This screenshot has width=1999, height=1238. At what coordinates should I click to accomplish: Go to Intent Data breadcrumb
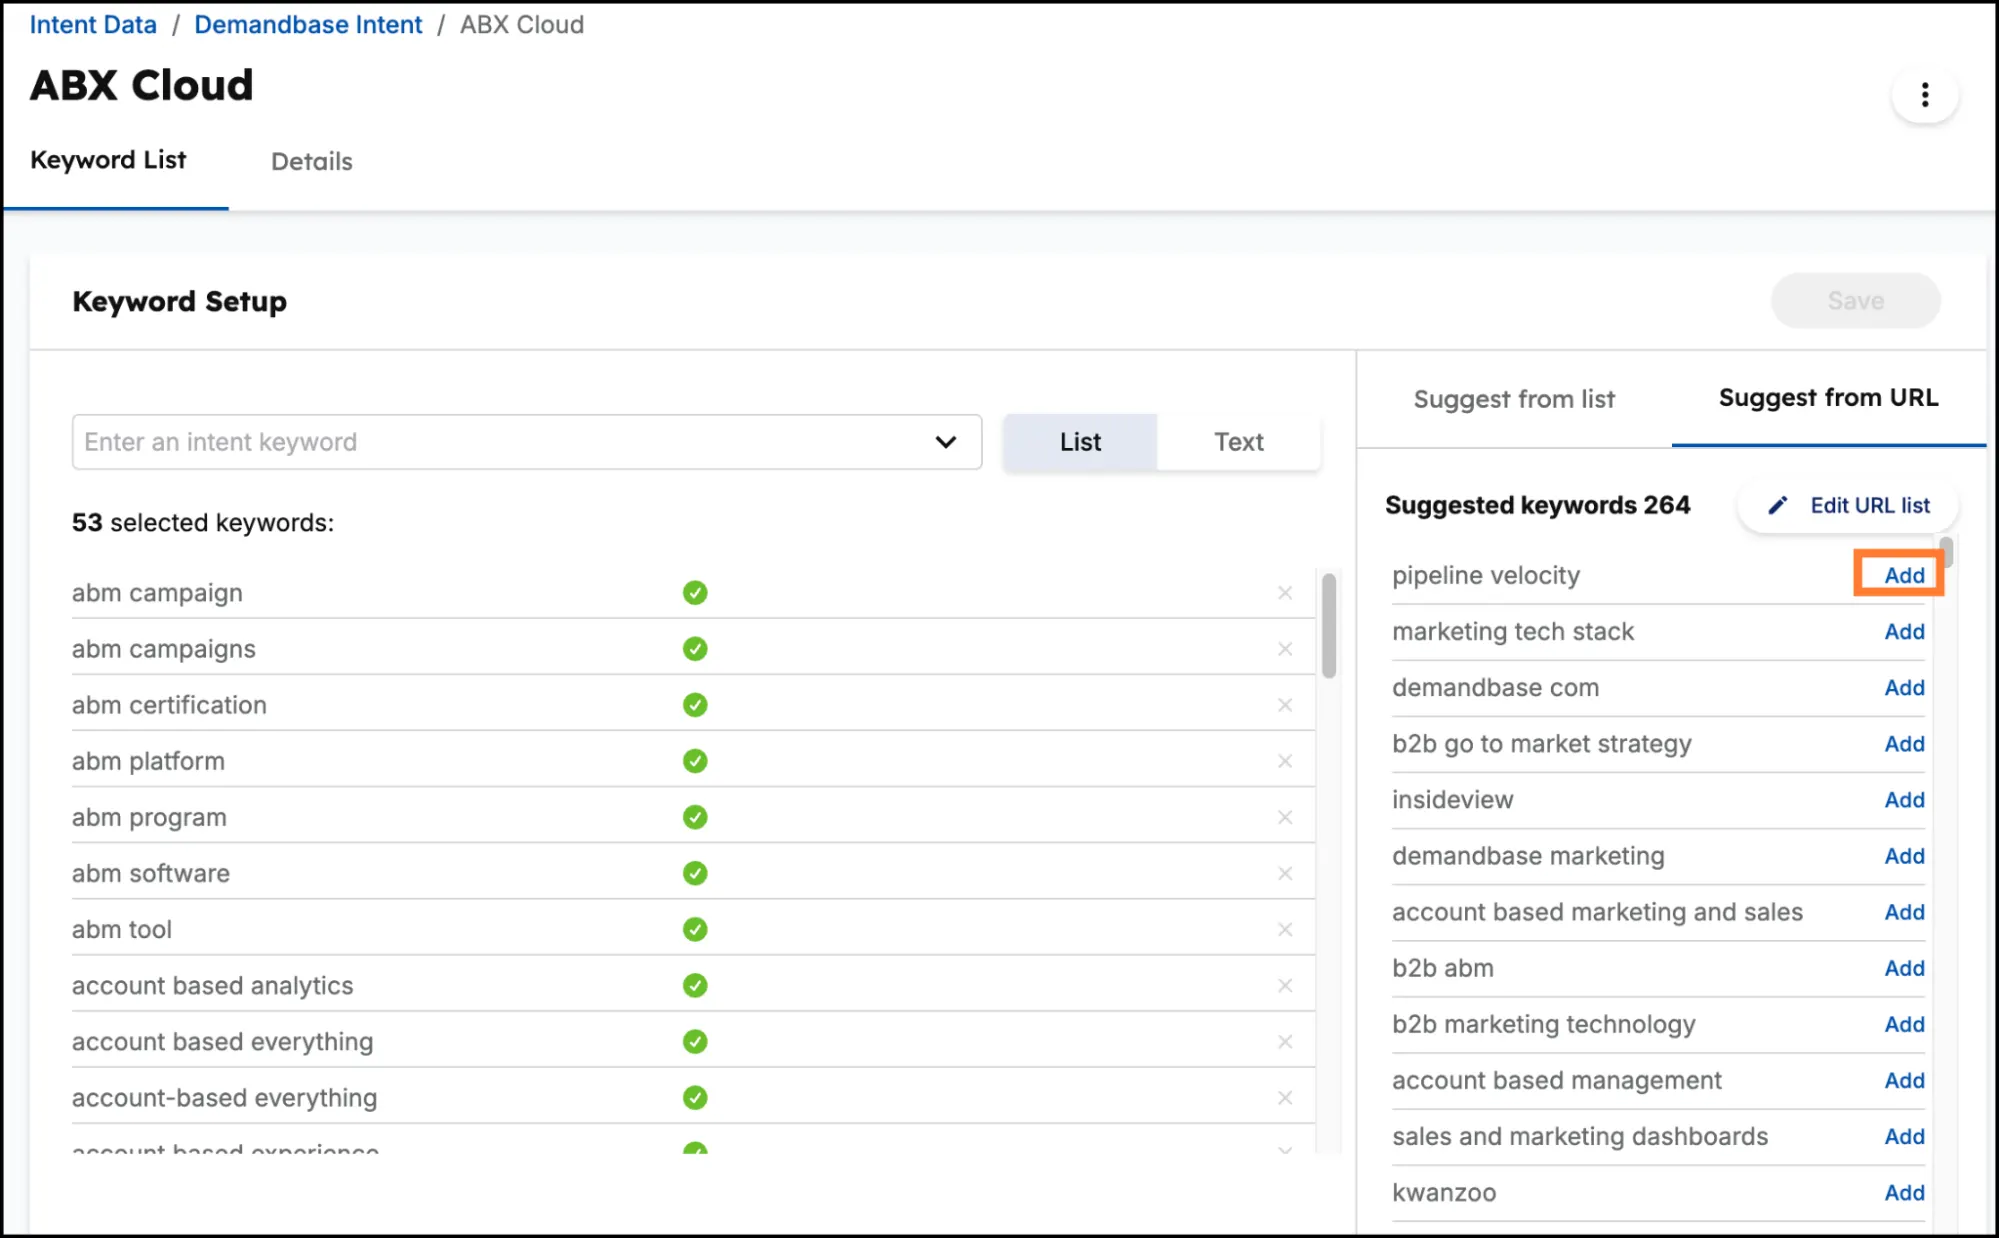click(x=93, y=25)
